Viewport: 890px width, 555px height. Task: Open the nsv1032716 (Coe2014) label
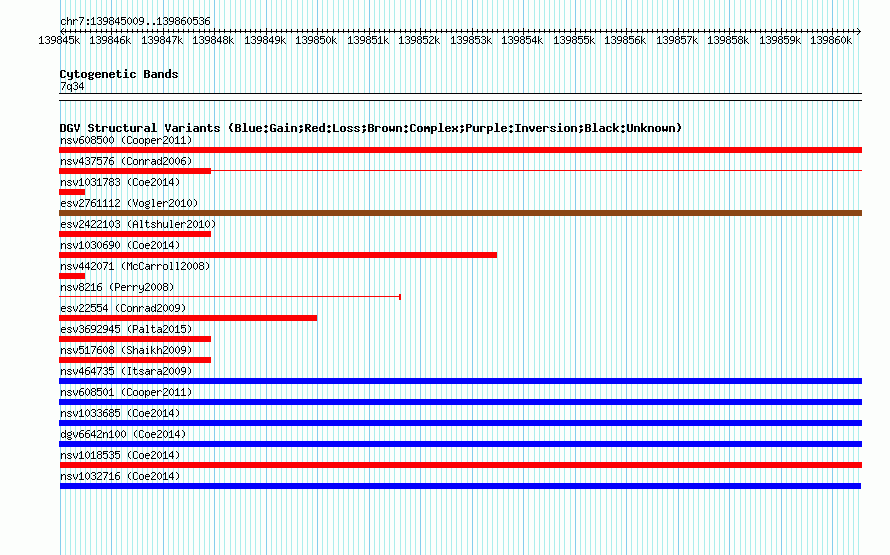pyautogui.click(x=120, y=476)
